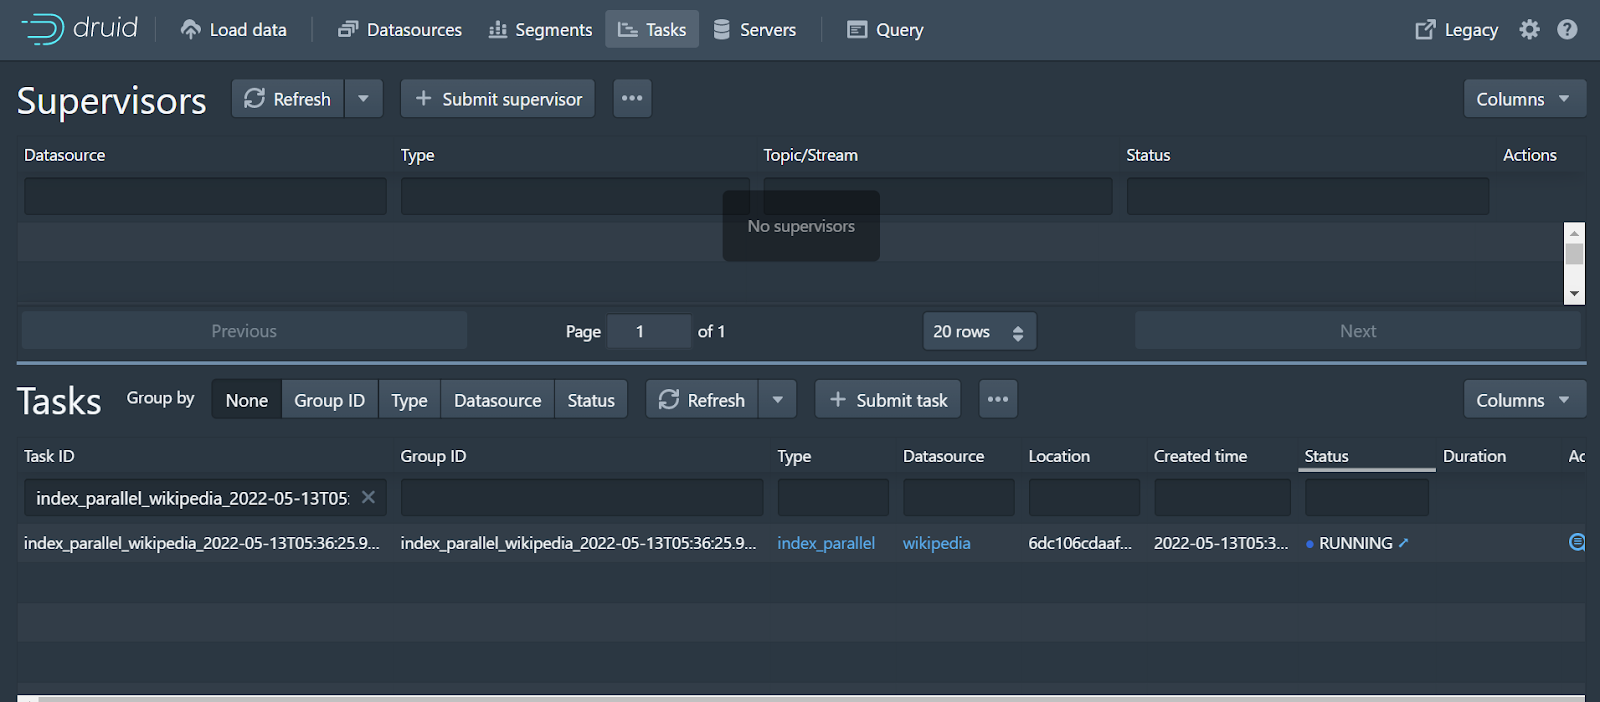Image resolution: width=1600 pixels, height=702 pixels.
Task: Group tasks by Status
Action: click(590, 400)
